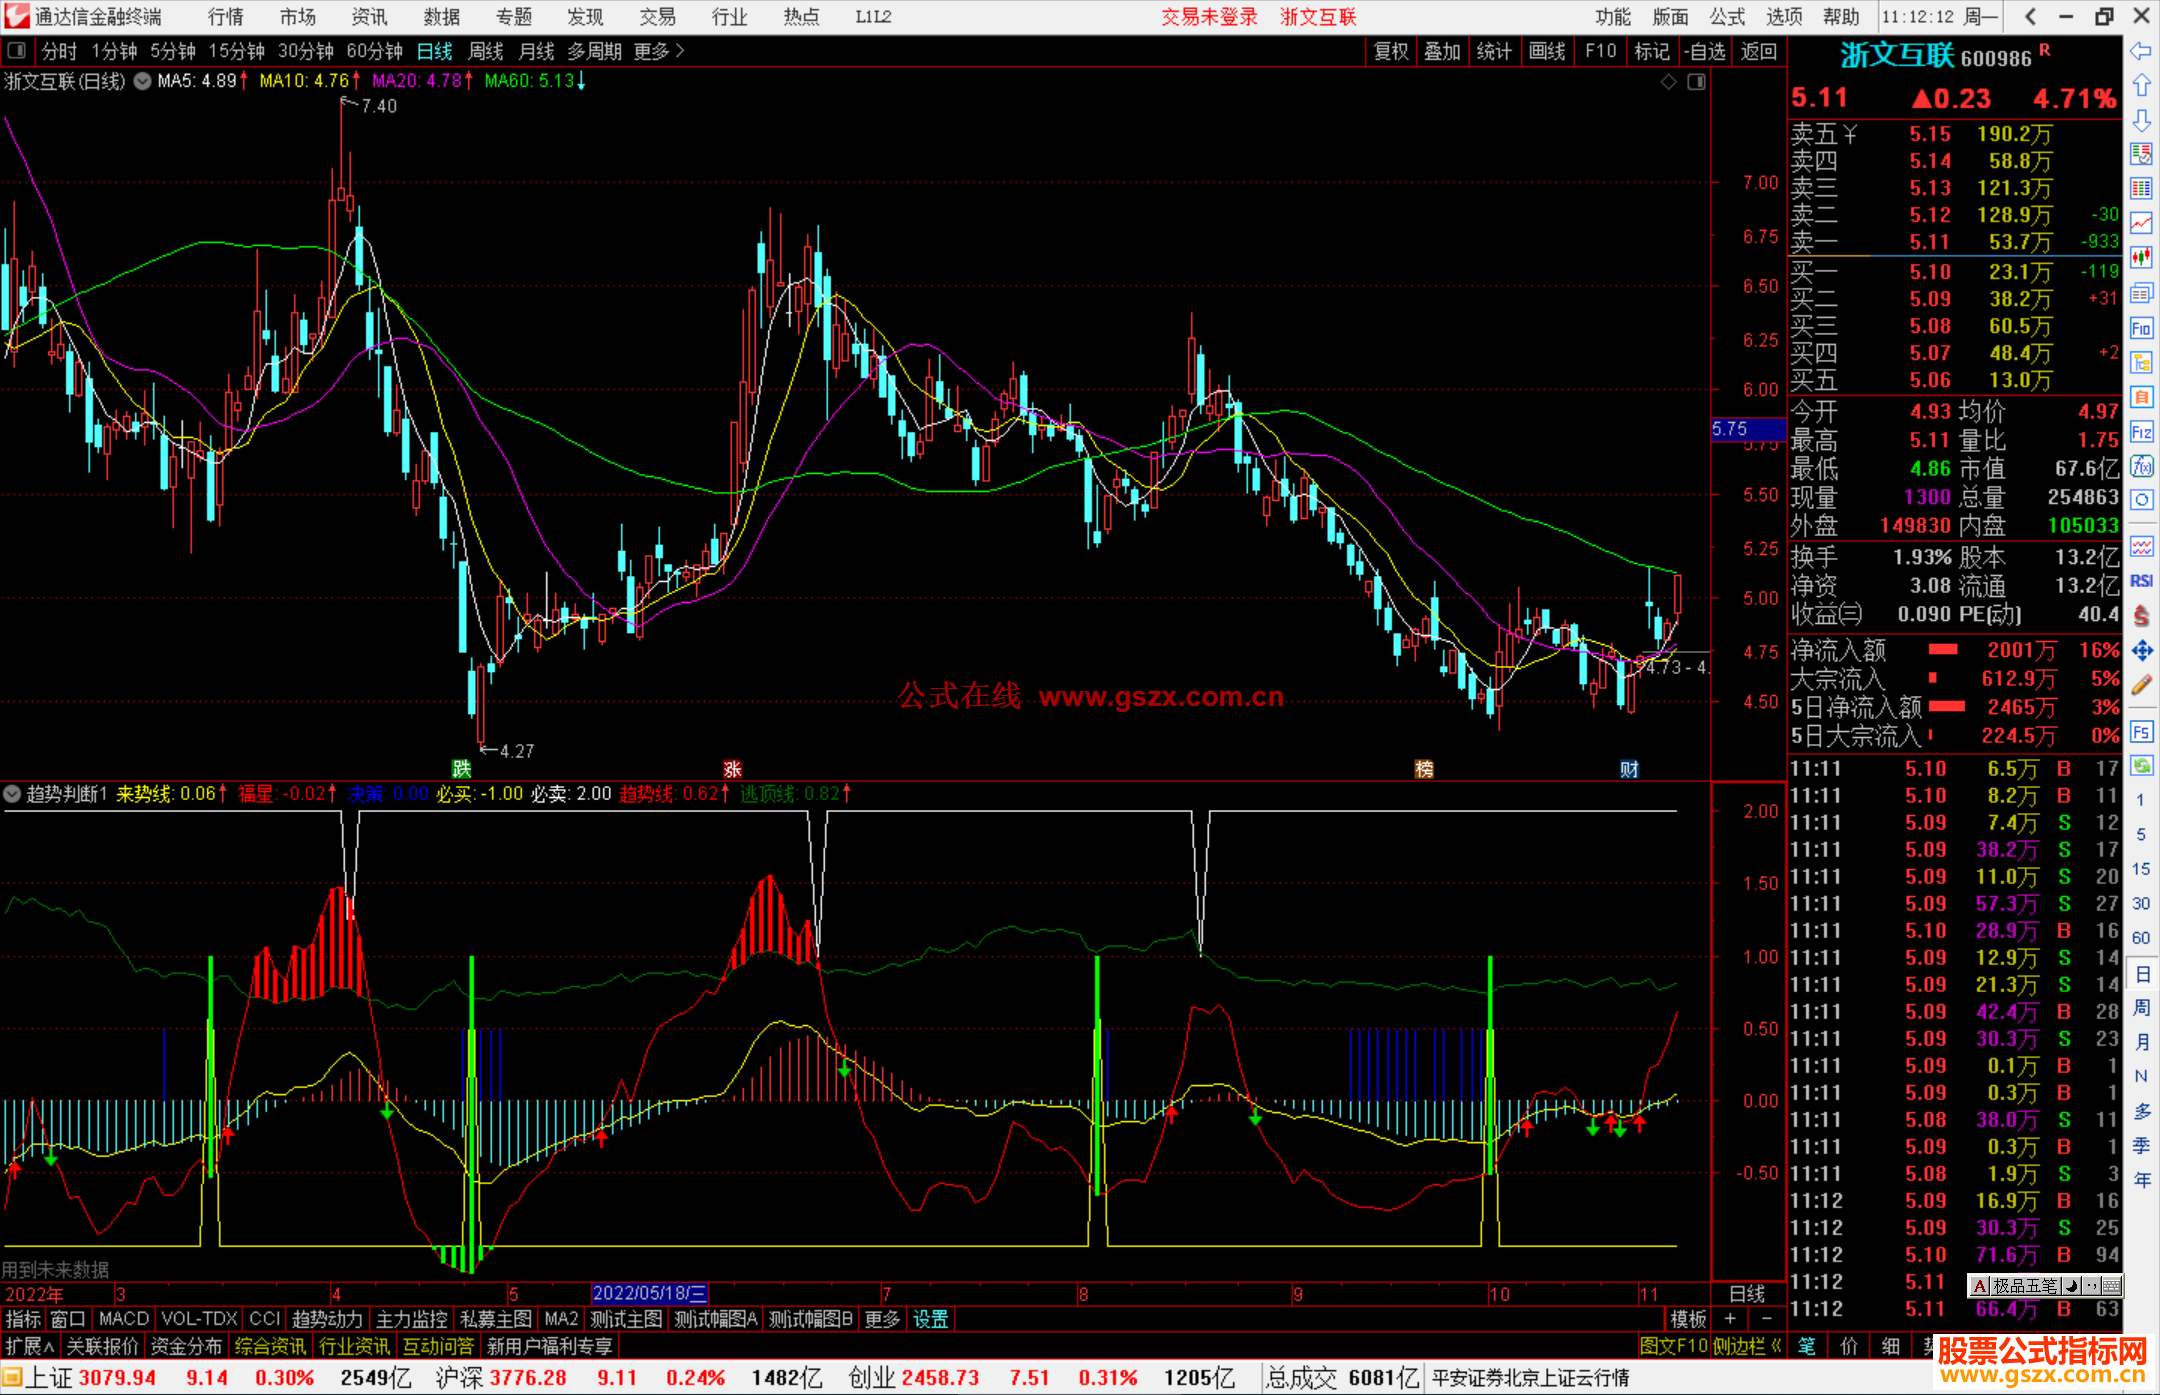The image size is (2160, 1395).
Task: Select the 周 weekly period in right sidebar
Action: coord(2141,1008)
